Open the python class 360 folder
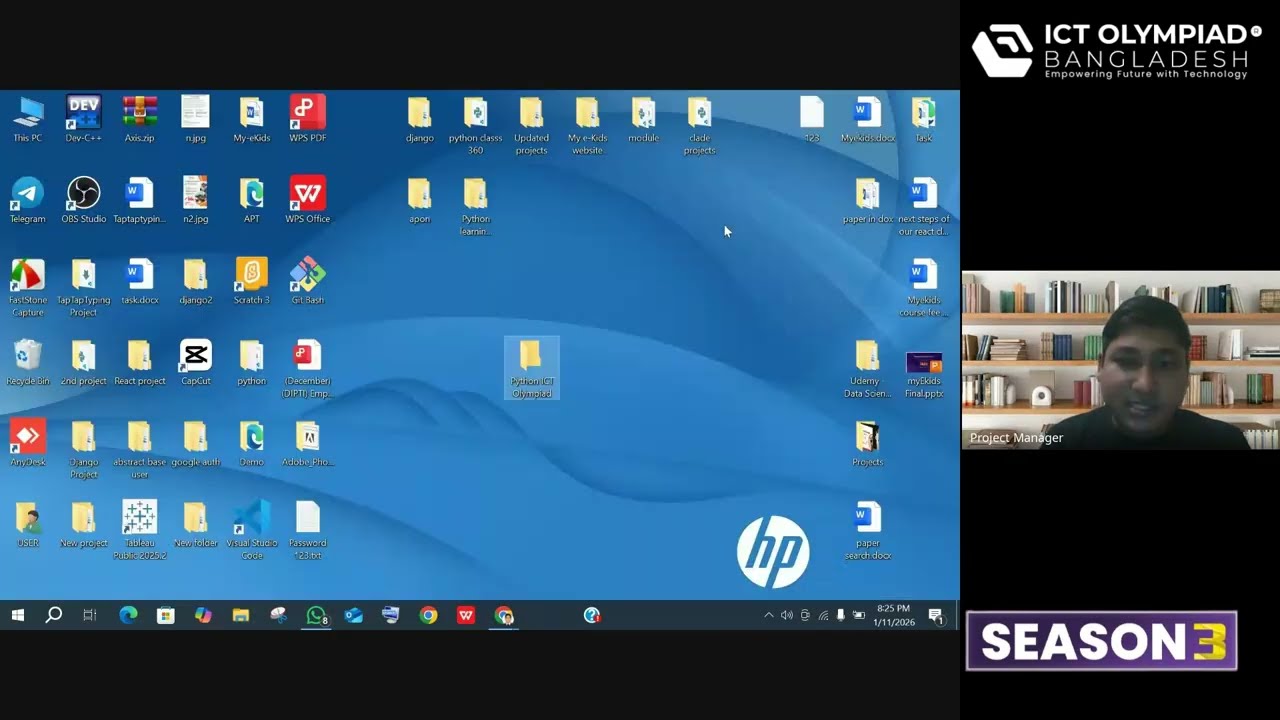The image size is (1280, 720). 476,125
